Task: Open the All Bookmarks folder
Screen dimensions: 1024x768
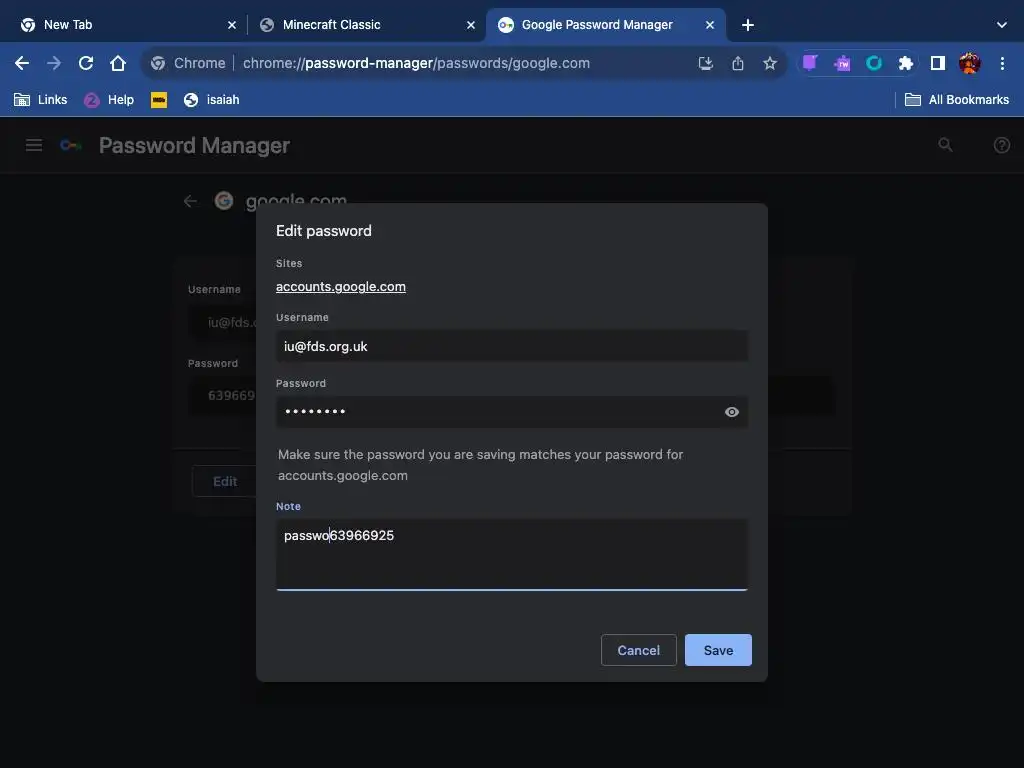Action: [957, 100]
